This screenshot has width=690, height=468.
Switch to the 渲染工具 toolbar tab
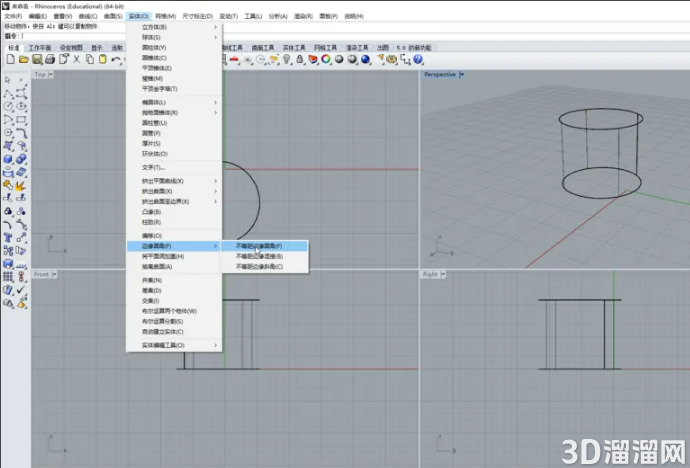357,48
